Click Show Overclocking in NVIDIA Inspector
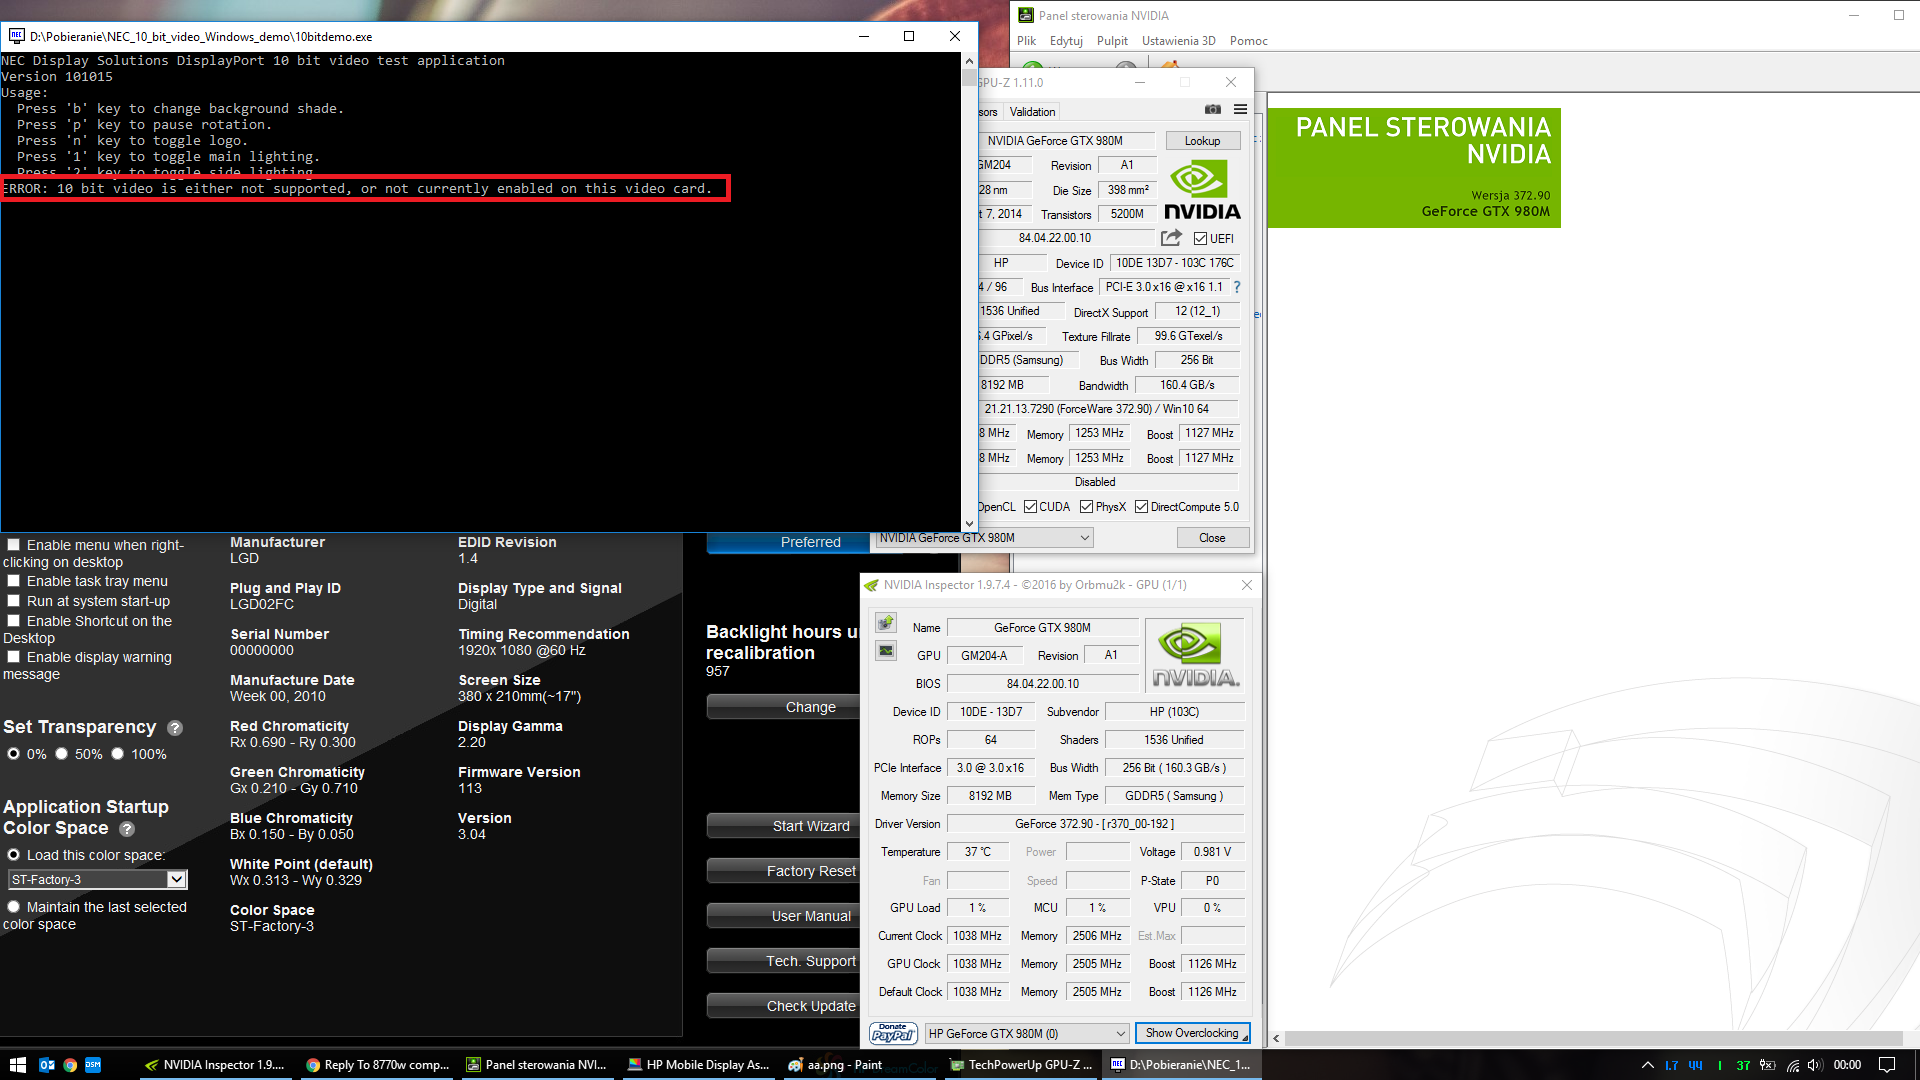 coord(1192,1033)
